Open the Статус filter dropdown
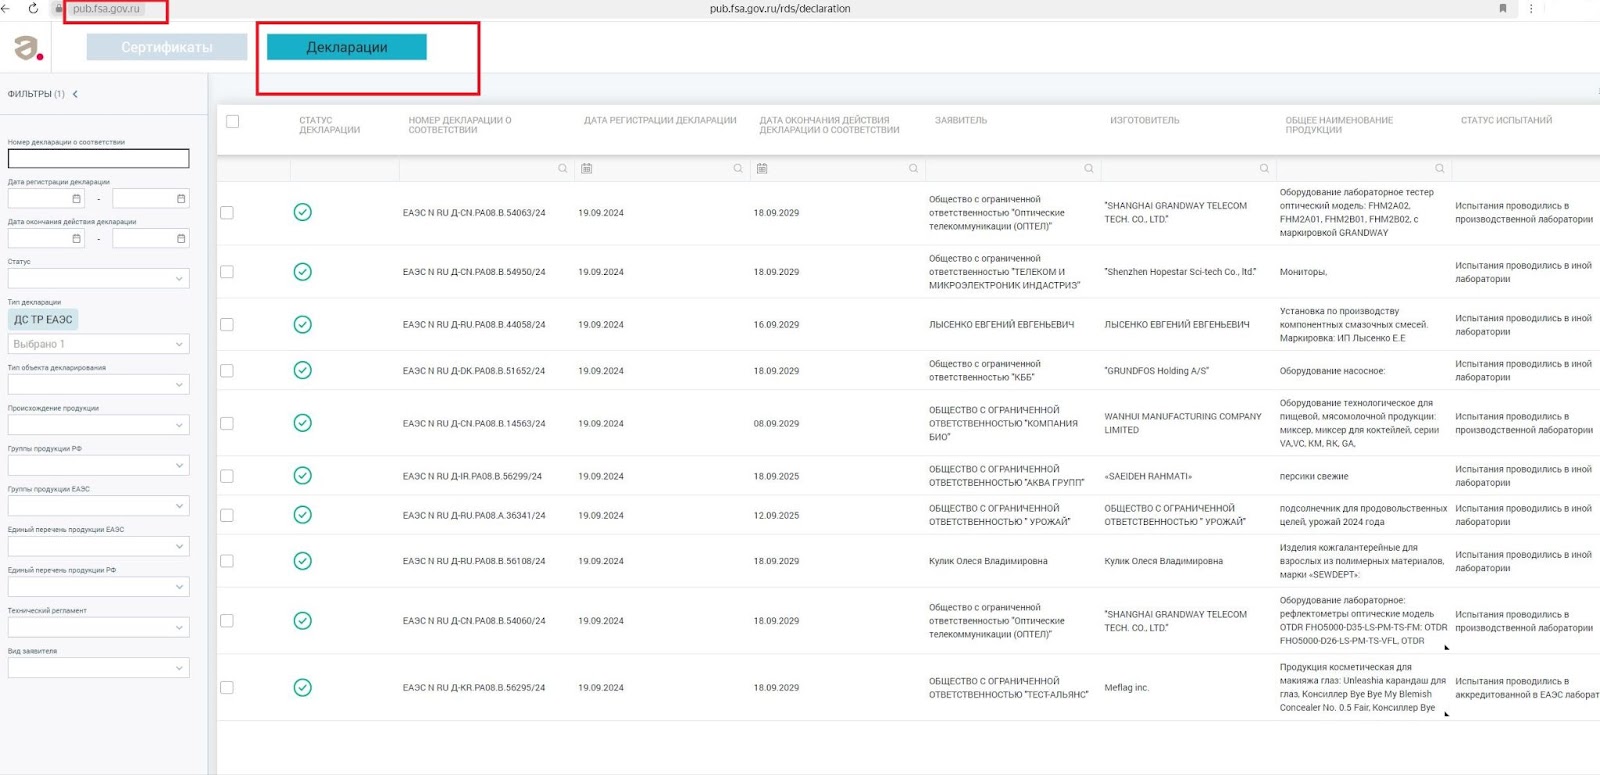 pyautogui.click(x=98, y=278)
